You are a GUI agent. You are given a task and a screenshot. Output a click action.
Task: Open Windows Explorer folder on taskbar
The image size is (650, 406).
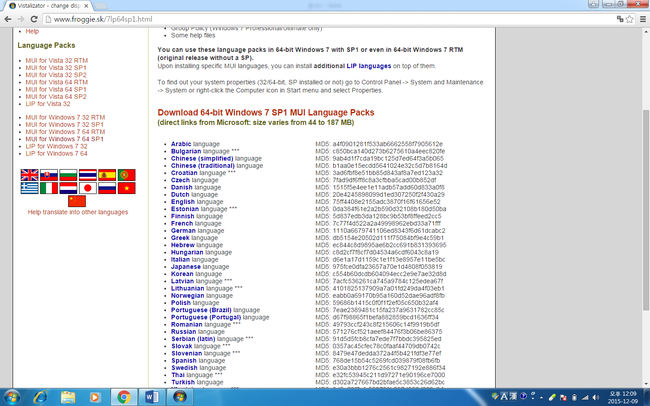[68, 397]
